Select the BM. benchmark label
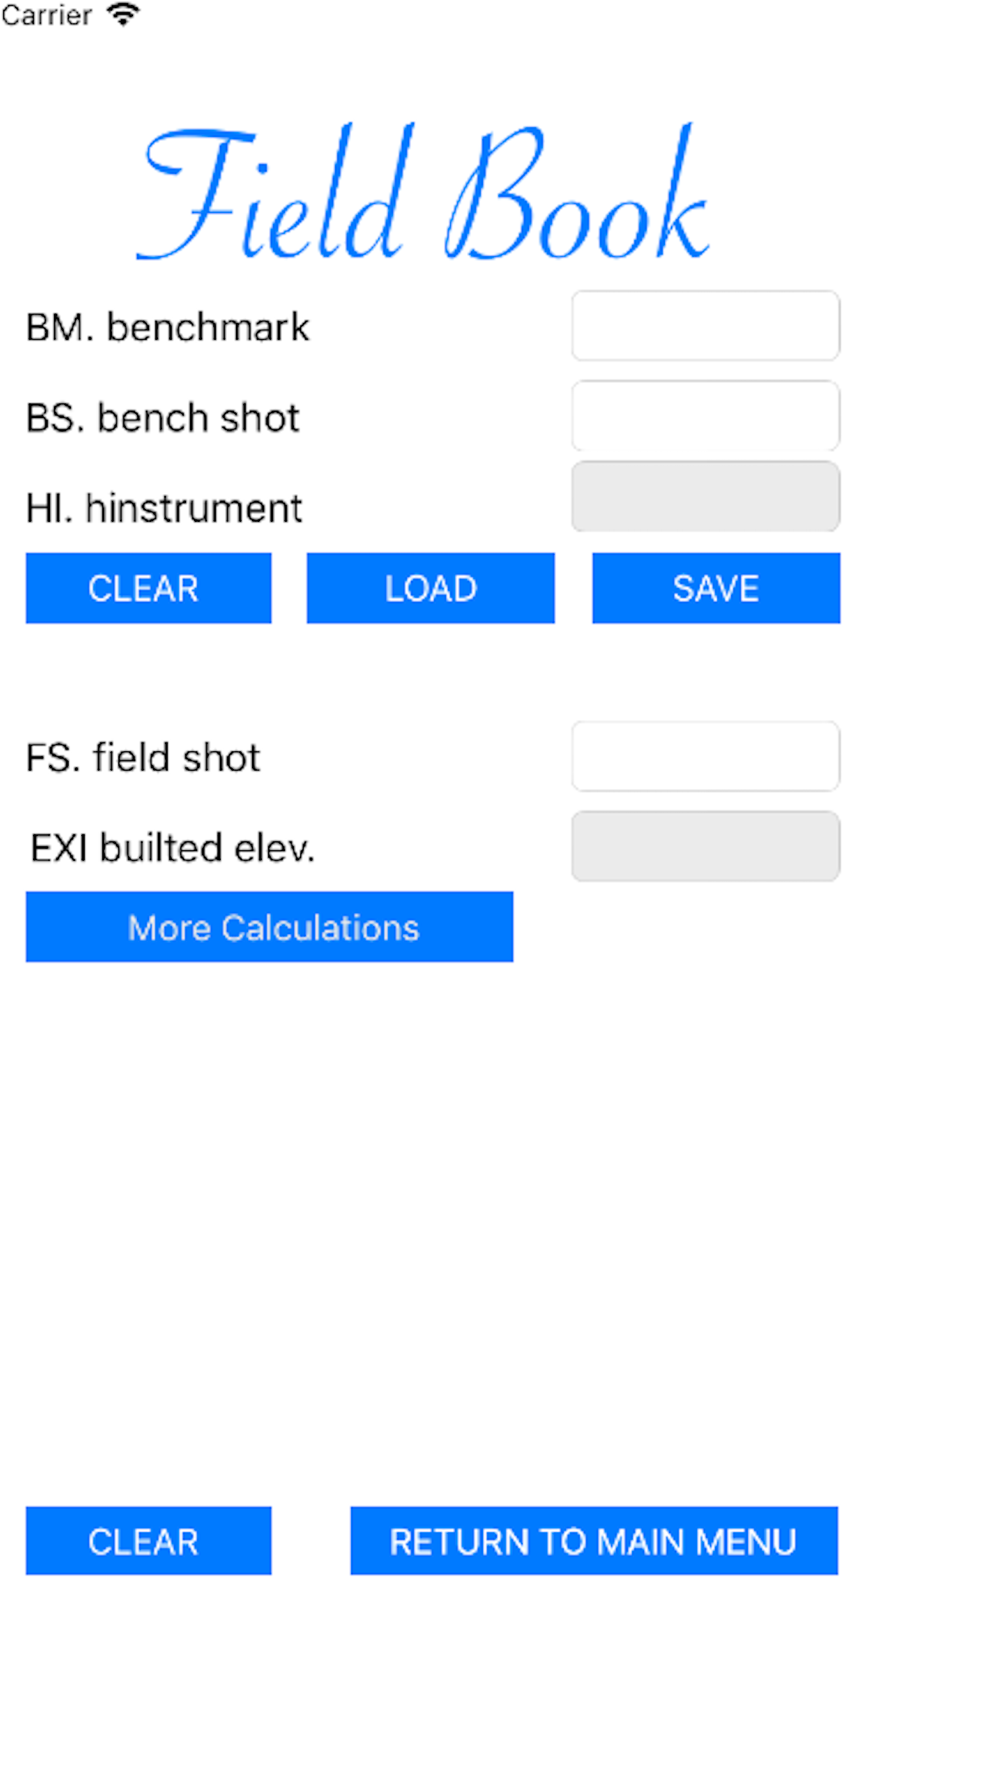Image resolution: width=1000 pixels, height=1778 pixels. click(168, 328)
